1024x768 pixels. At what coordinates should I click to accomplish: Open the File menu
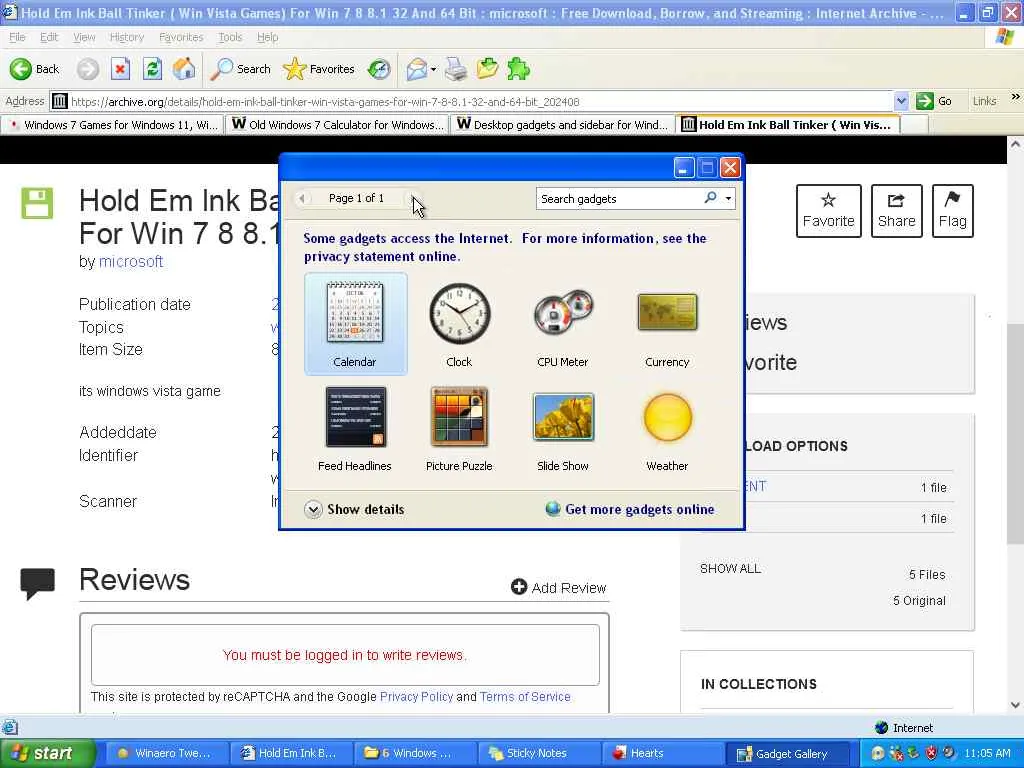point(17,37)
